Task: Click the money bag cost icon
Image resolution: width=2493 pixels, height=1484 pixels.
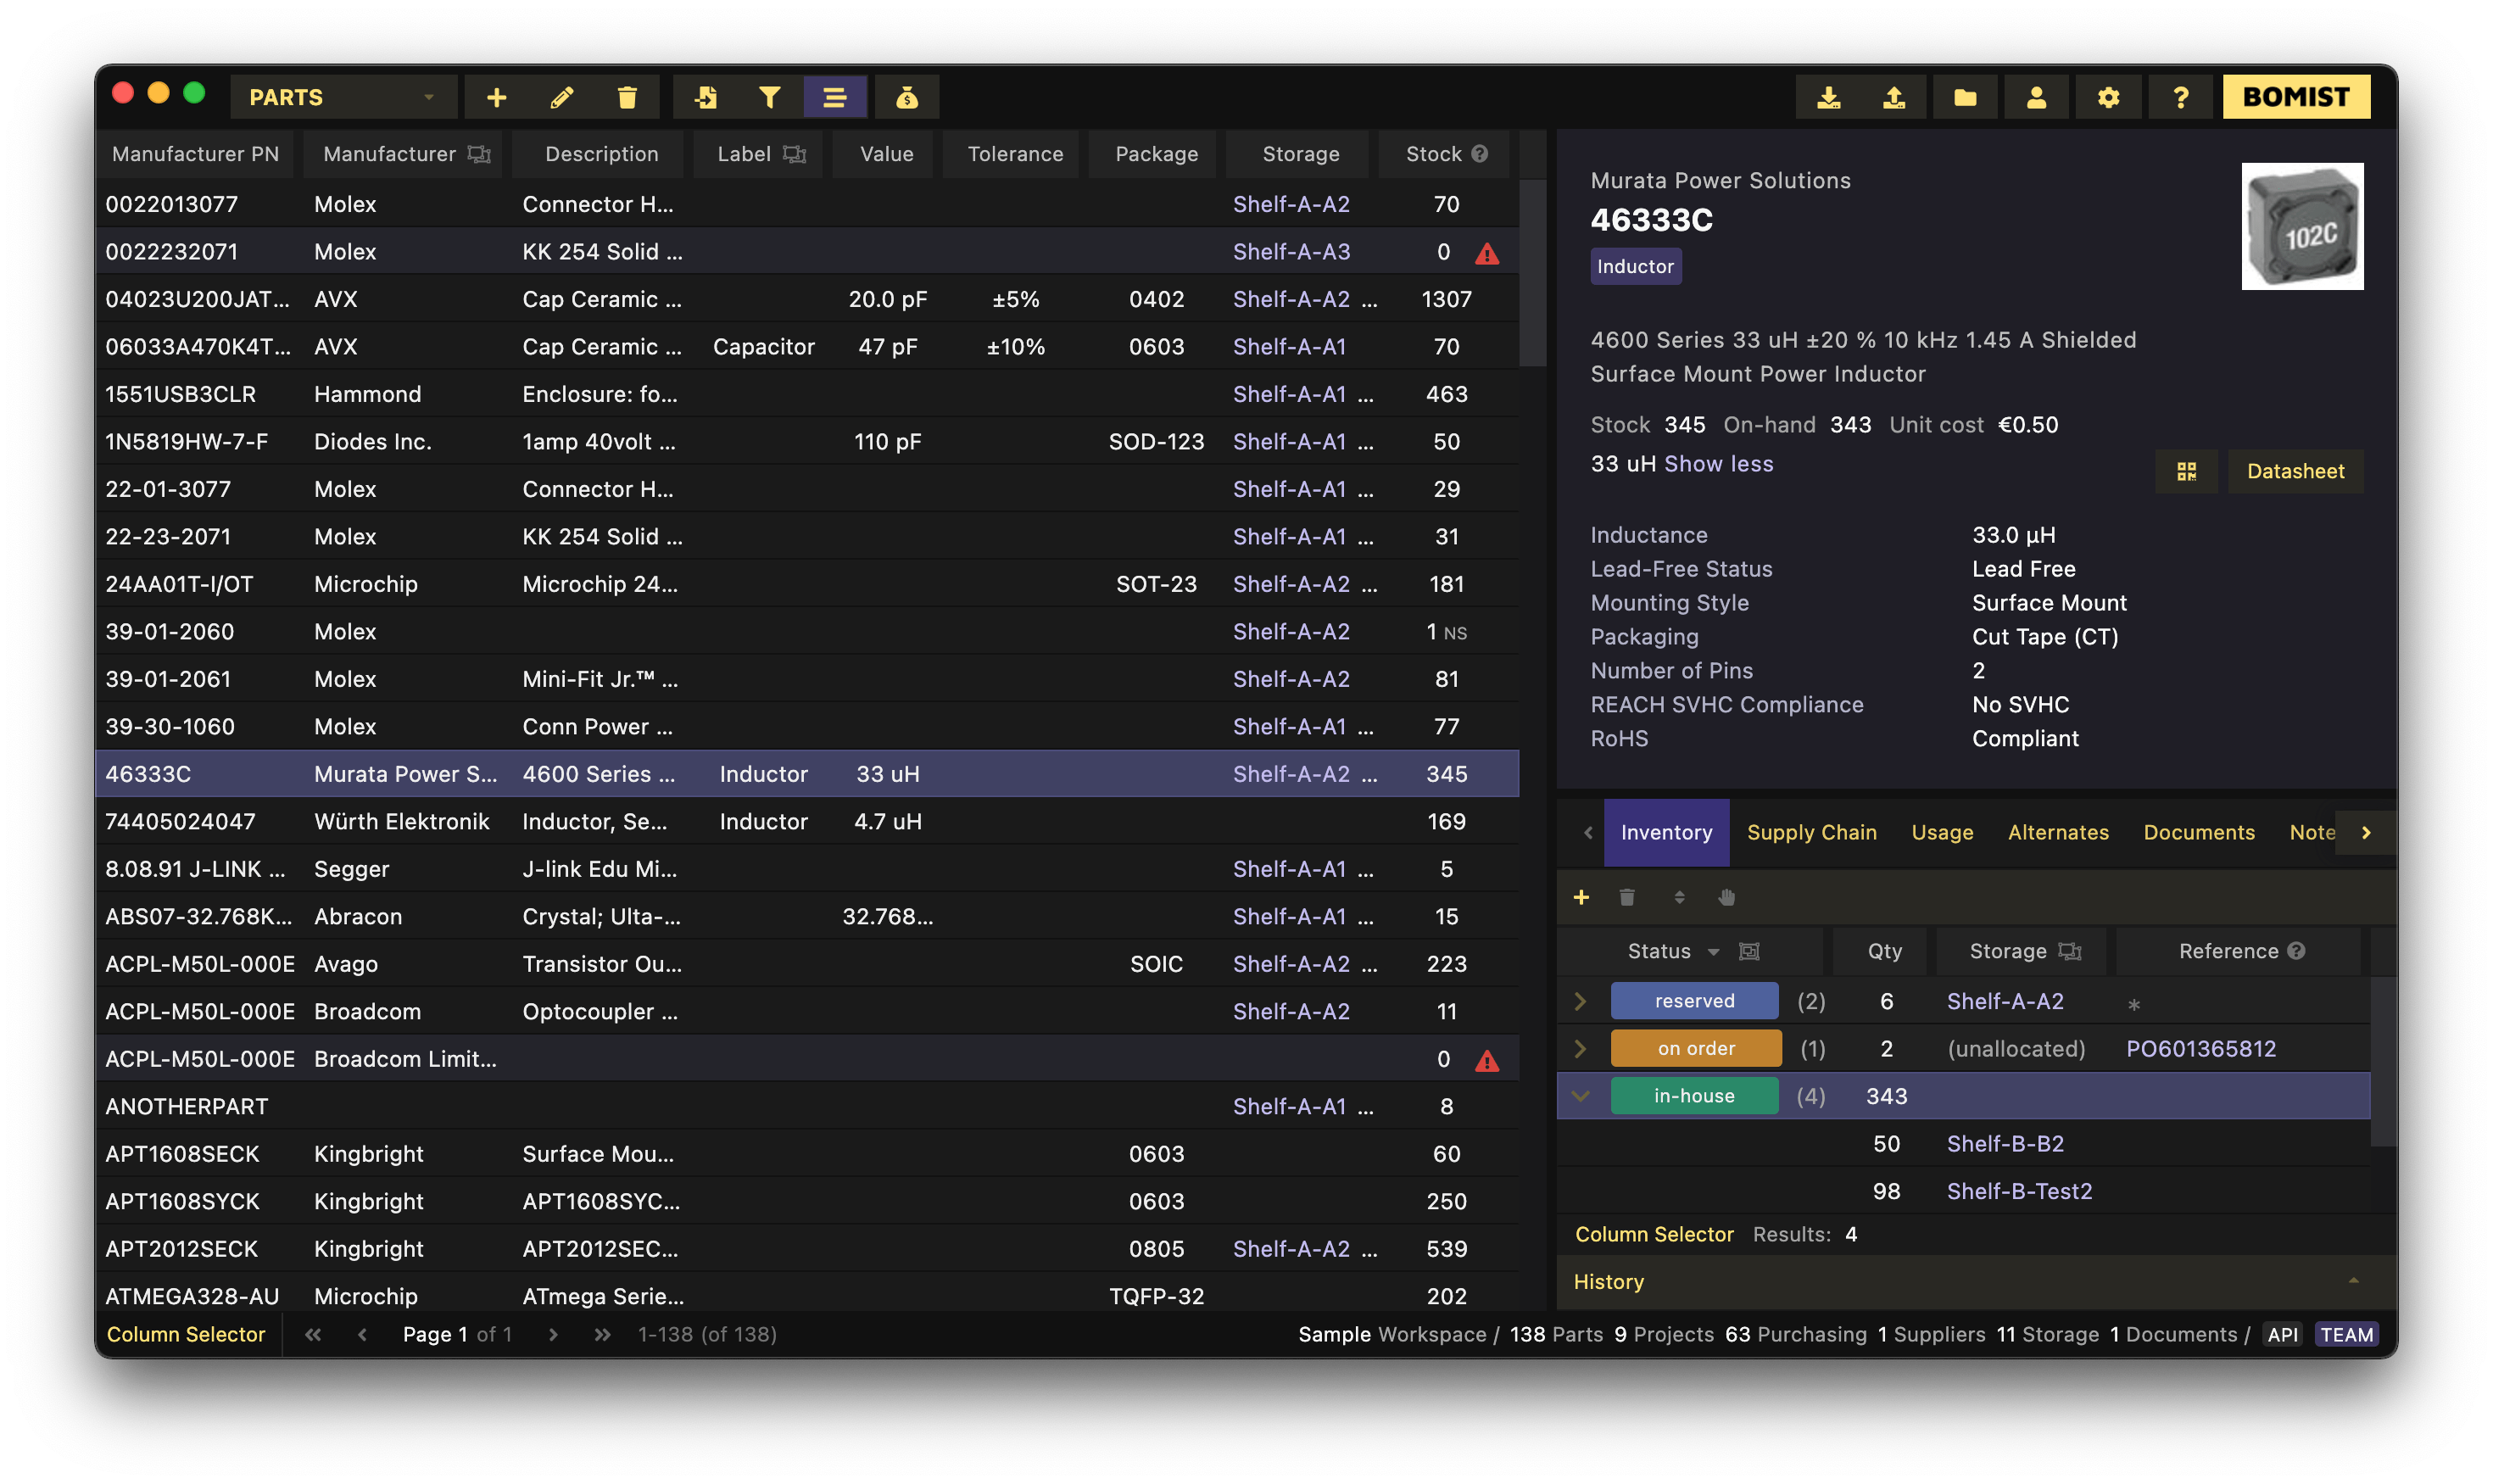Action: (x=907, y=97)
